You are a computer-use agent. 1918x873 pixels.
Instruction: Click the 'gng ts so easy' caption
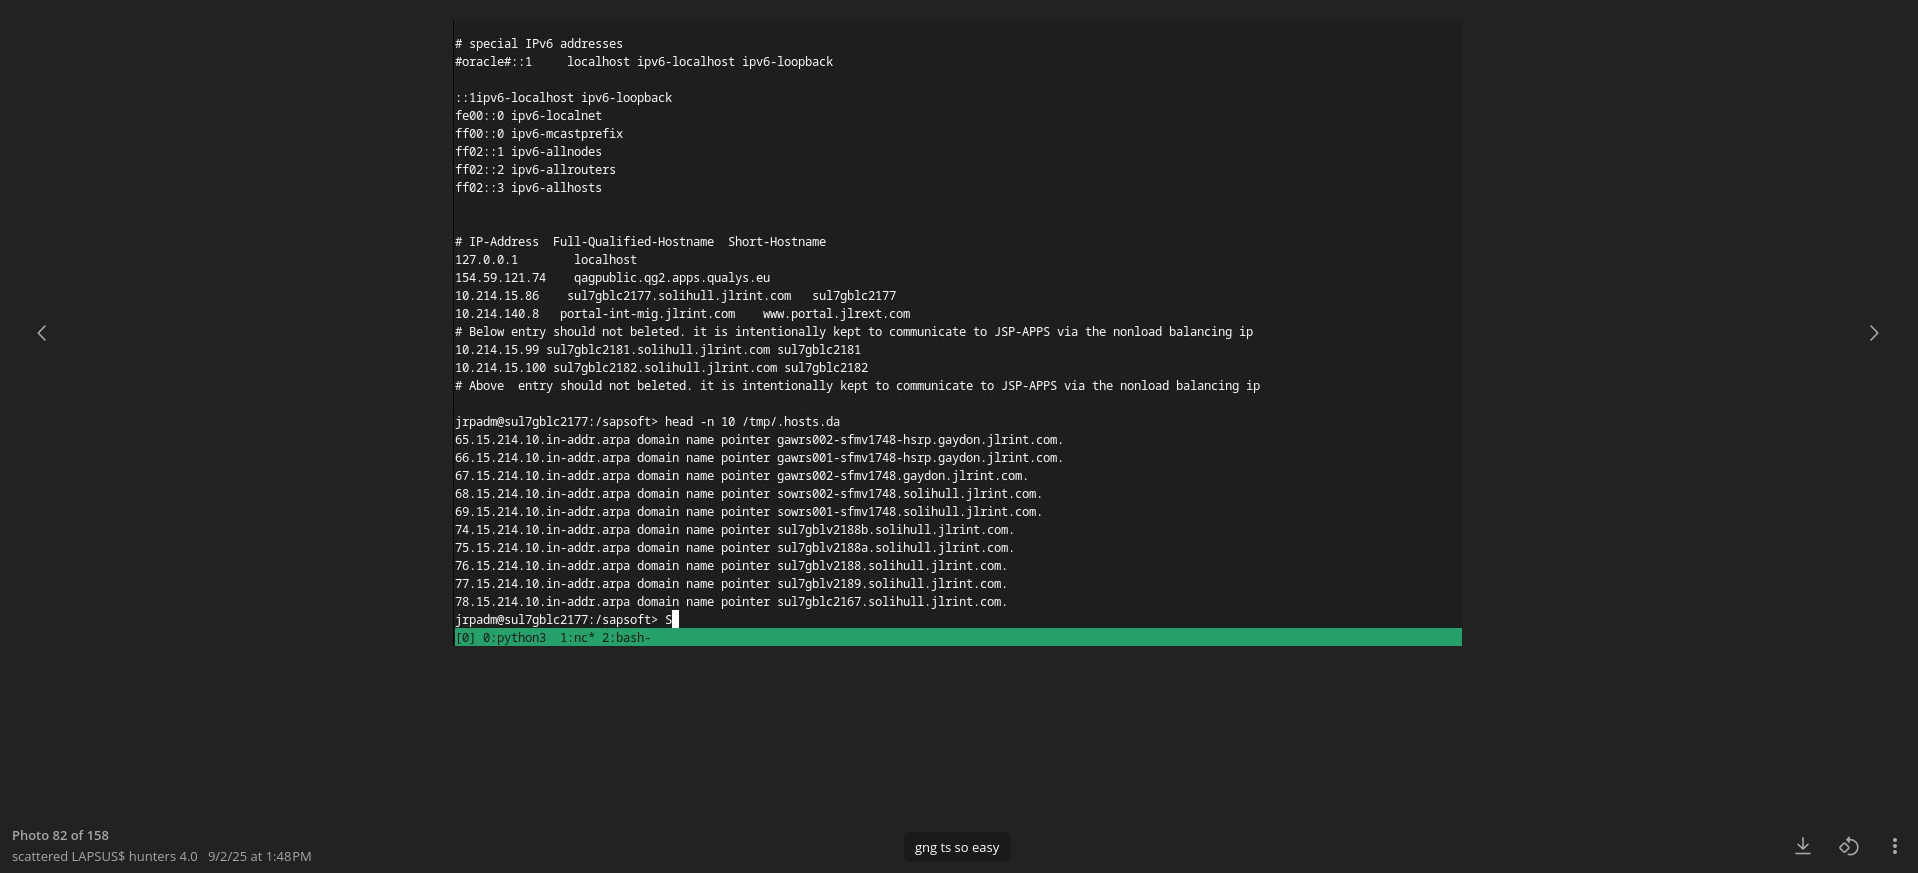[x=957, y=847]
